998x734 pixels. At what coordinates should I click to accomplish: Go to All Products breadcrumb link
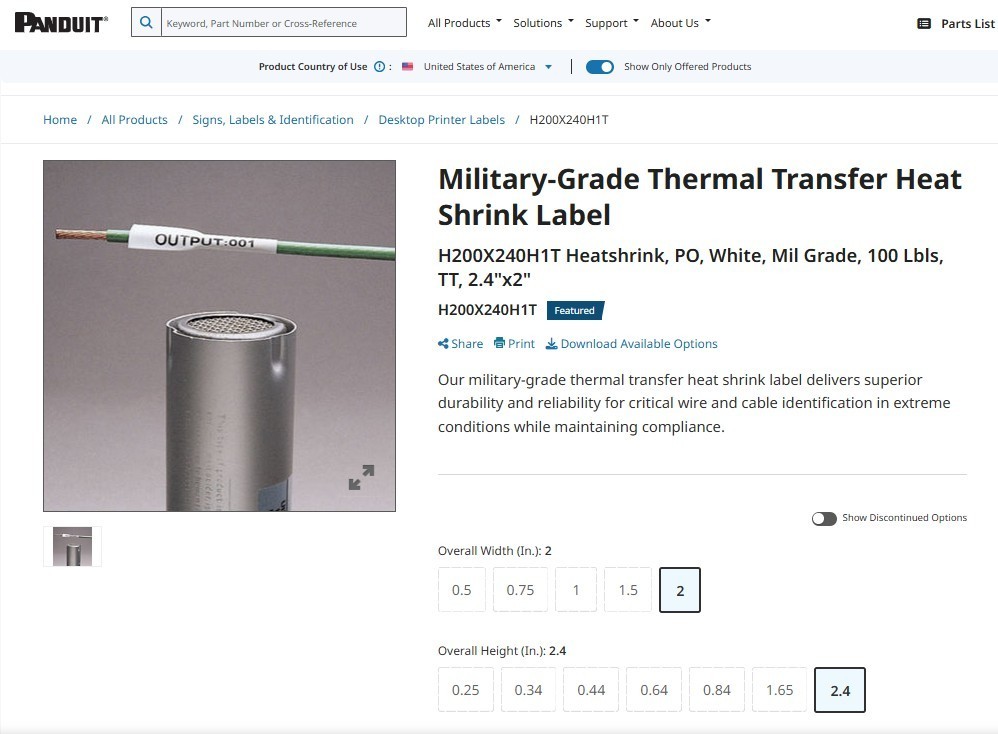point(134,120)
